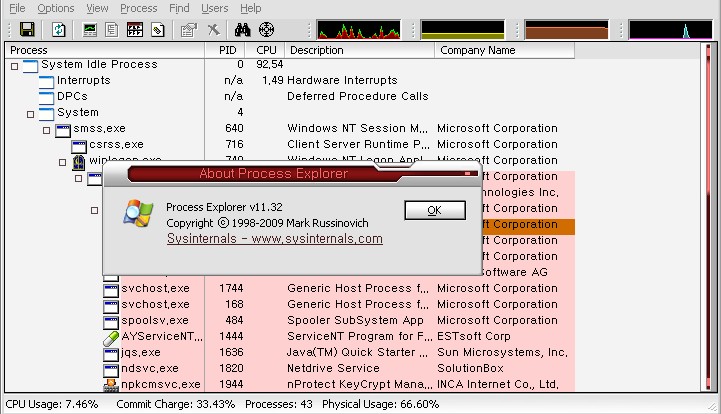Click the vertical scrollbar of the process list
Viewport: 721px width, 414px height.
tap(708, 217)
